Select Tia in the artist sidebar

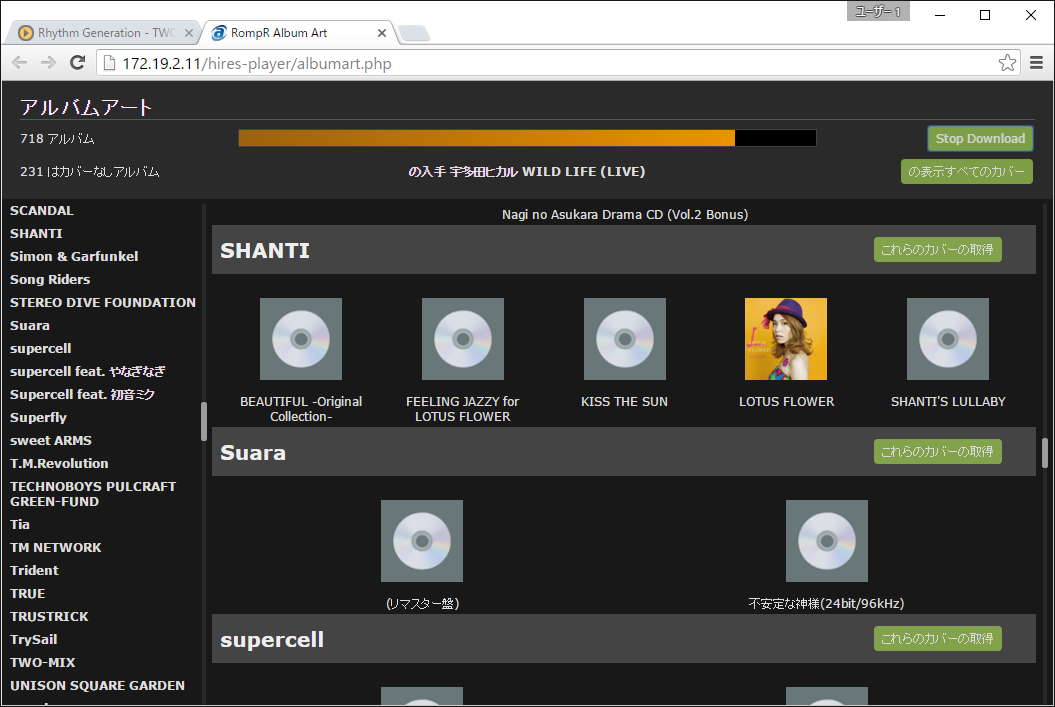20,524
